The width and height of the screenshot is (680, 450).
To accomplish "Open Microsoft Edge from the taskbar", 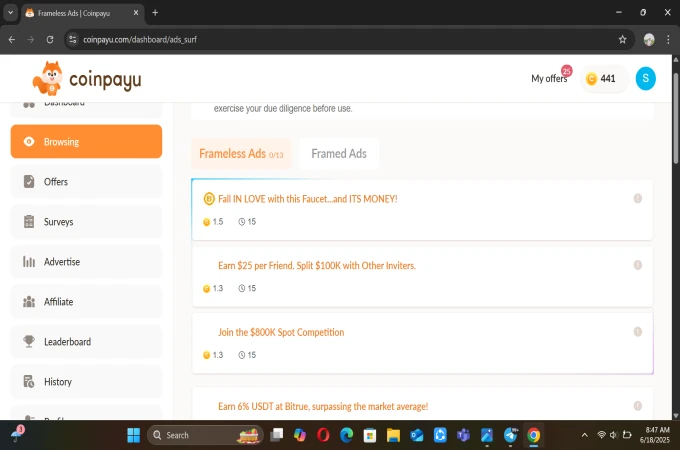I will tap(347, 435).
